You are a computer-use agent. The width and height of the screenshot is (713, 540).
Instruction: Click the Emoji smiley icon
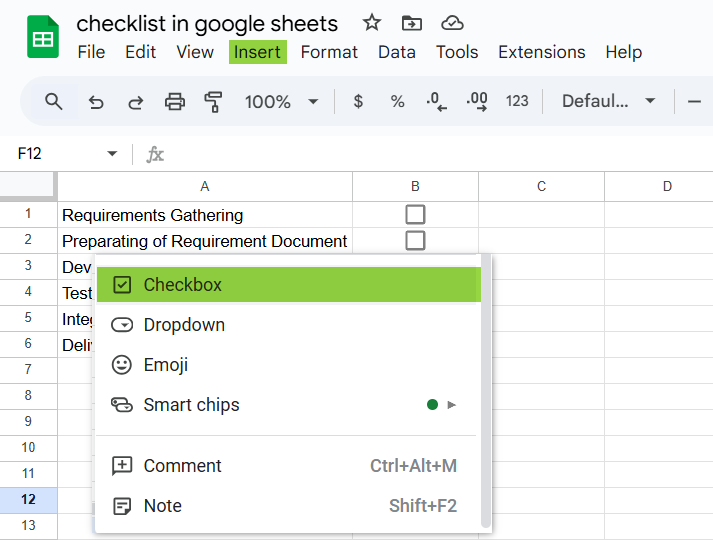121,365
